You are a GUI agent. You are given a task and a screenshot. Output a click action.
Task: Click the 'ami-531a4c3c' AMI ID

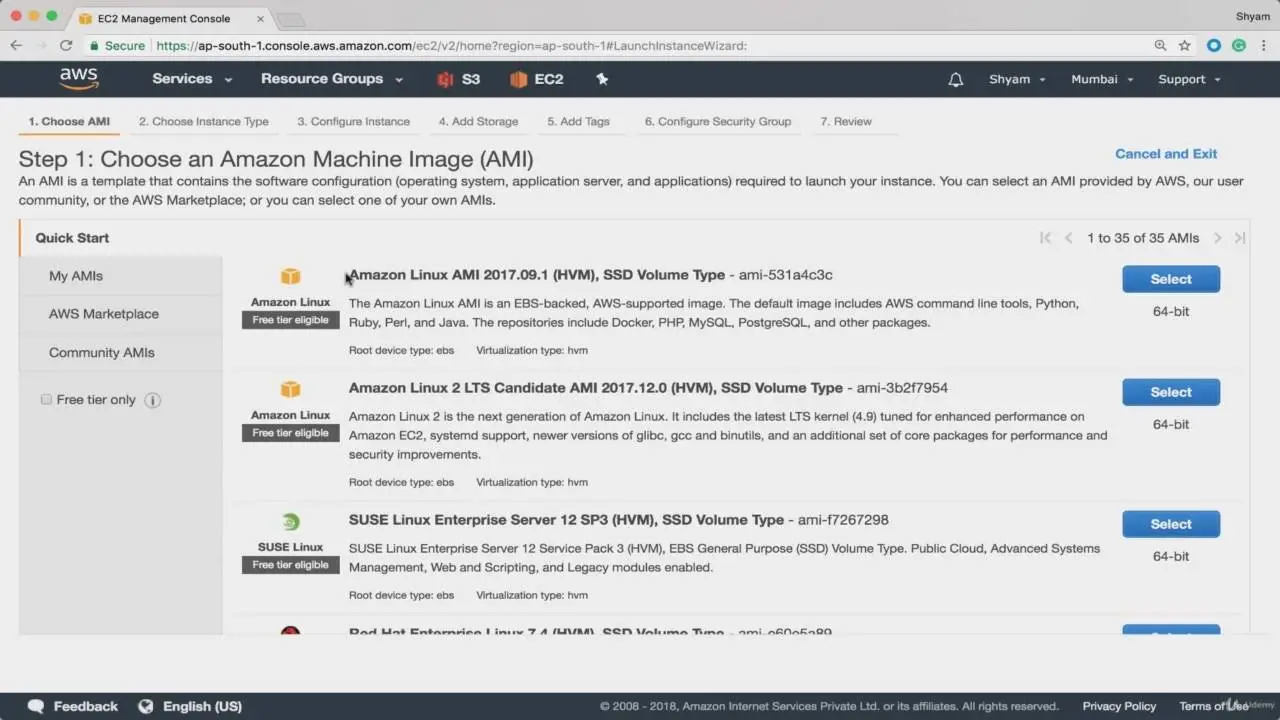click(786, 275)
